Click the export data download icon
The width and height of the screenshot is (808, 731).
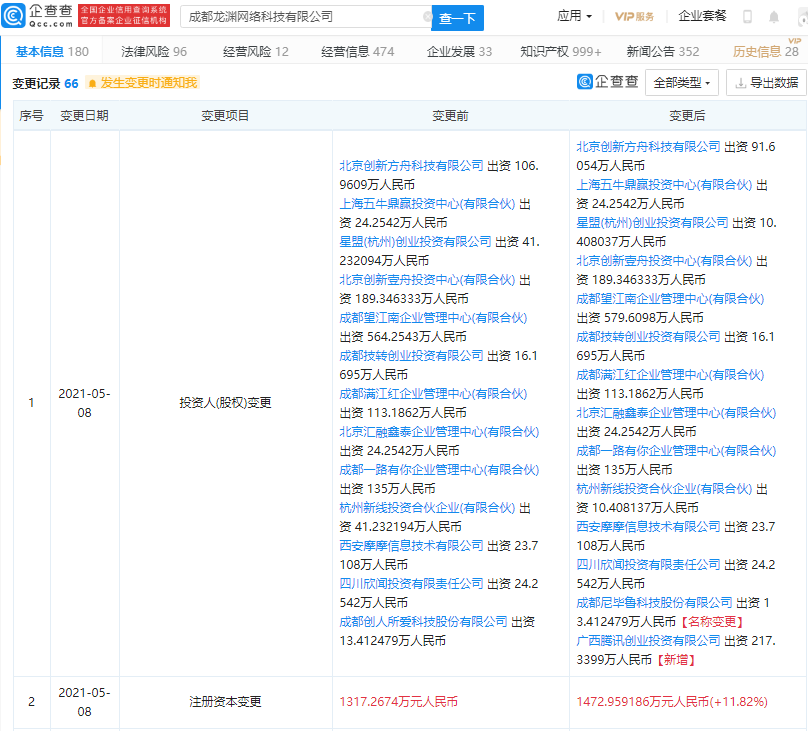click(x=740, y=83)
